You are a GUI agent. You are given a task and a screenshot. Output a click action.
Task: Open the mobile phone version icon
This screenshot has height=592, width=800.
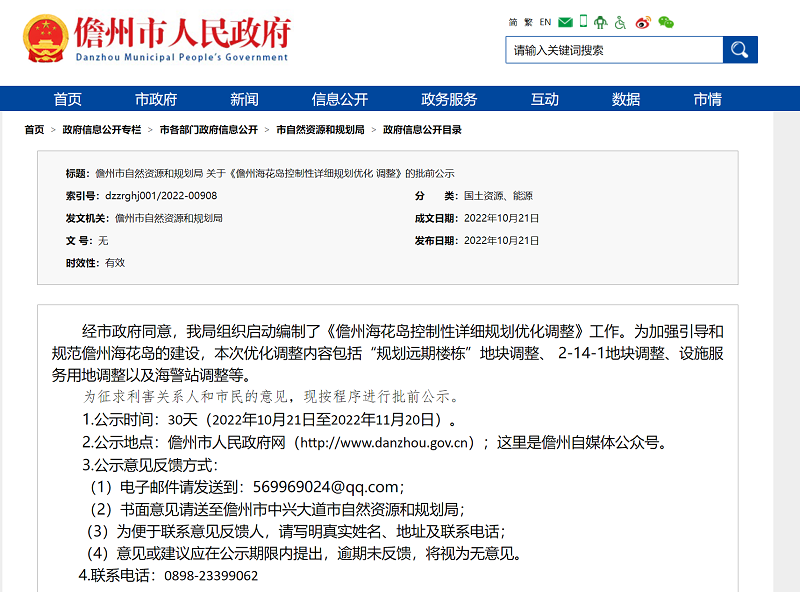583,22
